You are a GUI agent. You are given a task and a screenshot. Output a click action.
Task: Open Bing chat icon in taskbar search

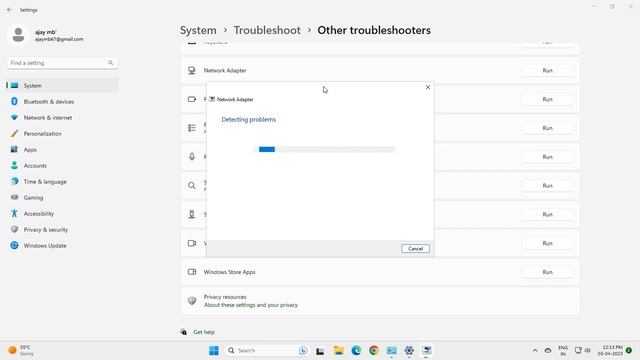(x=303, y=350)
